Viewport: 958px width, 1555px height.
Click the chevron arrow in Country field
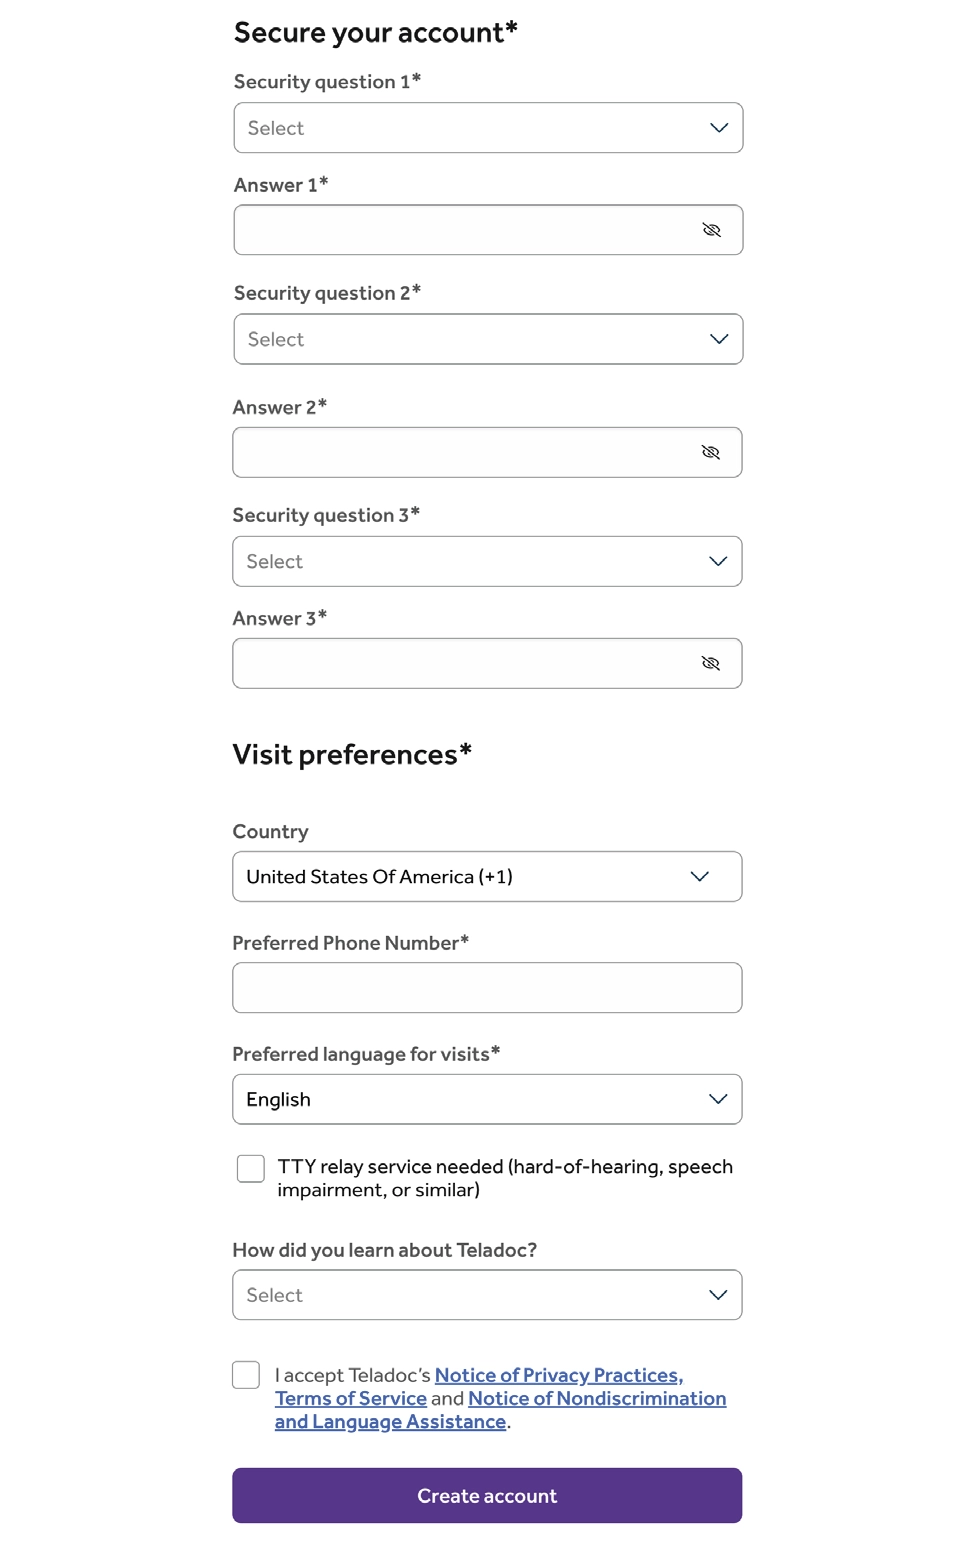pos(699,876)
